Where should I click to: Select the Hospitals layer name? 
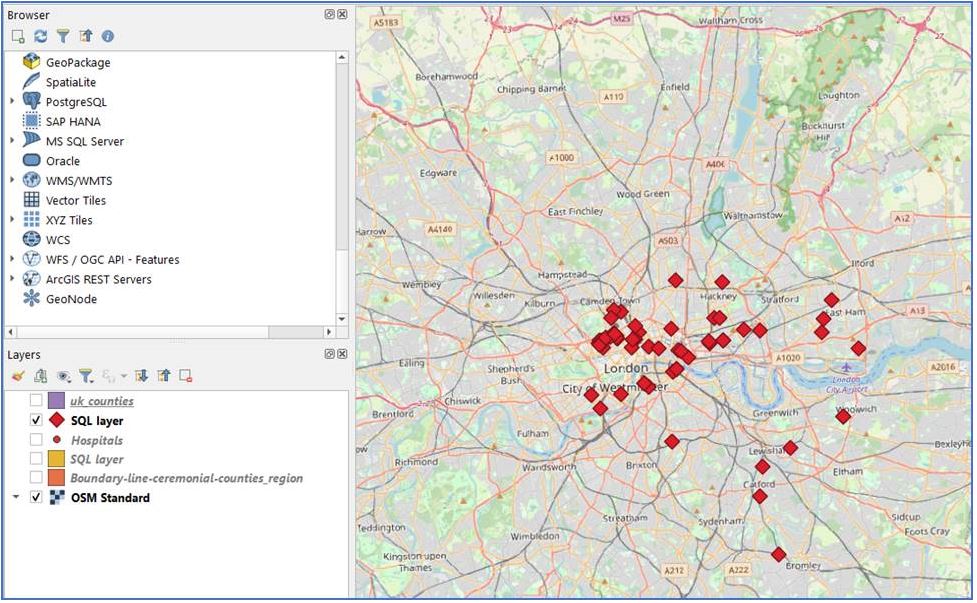tap(97, 440)
